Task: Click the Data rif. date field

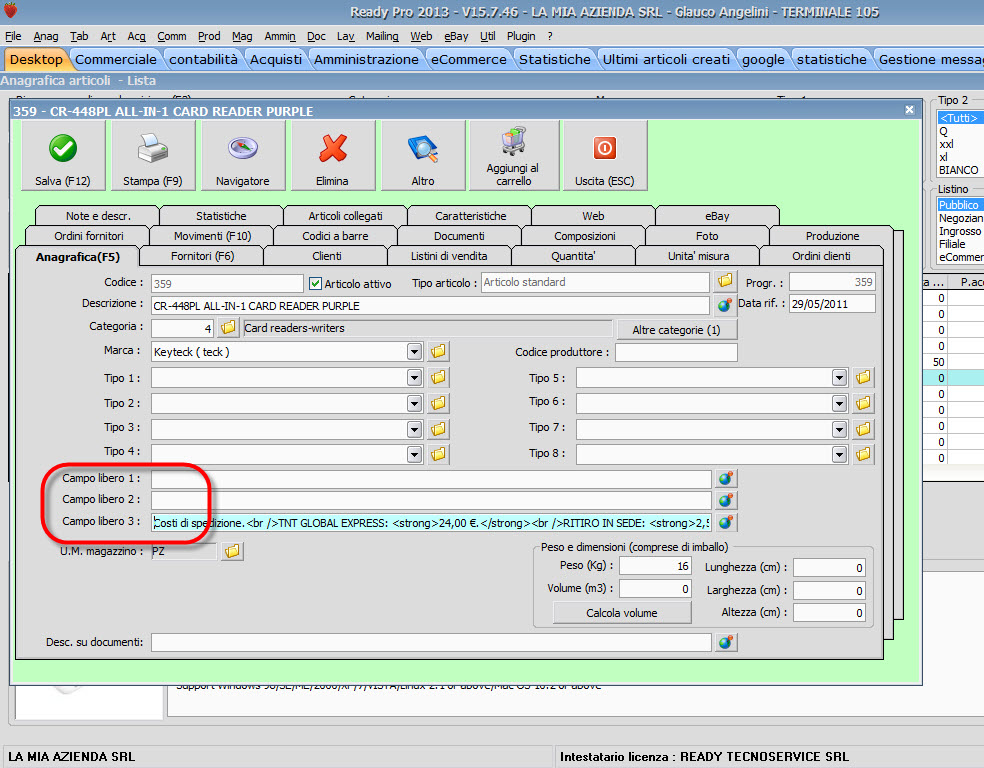Action: [x=832, y=304]
